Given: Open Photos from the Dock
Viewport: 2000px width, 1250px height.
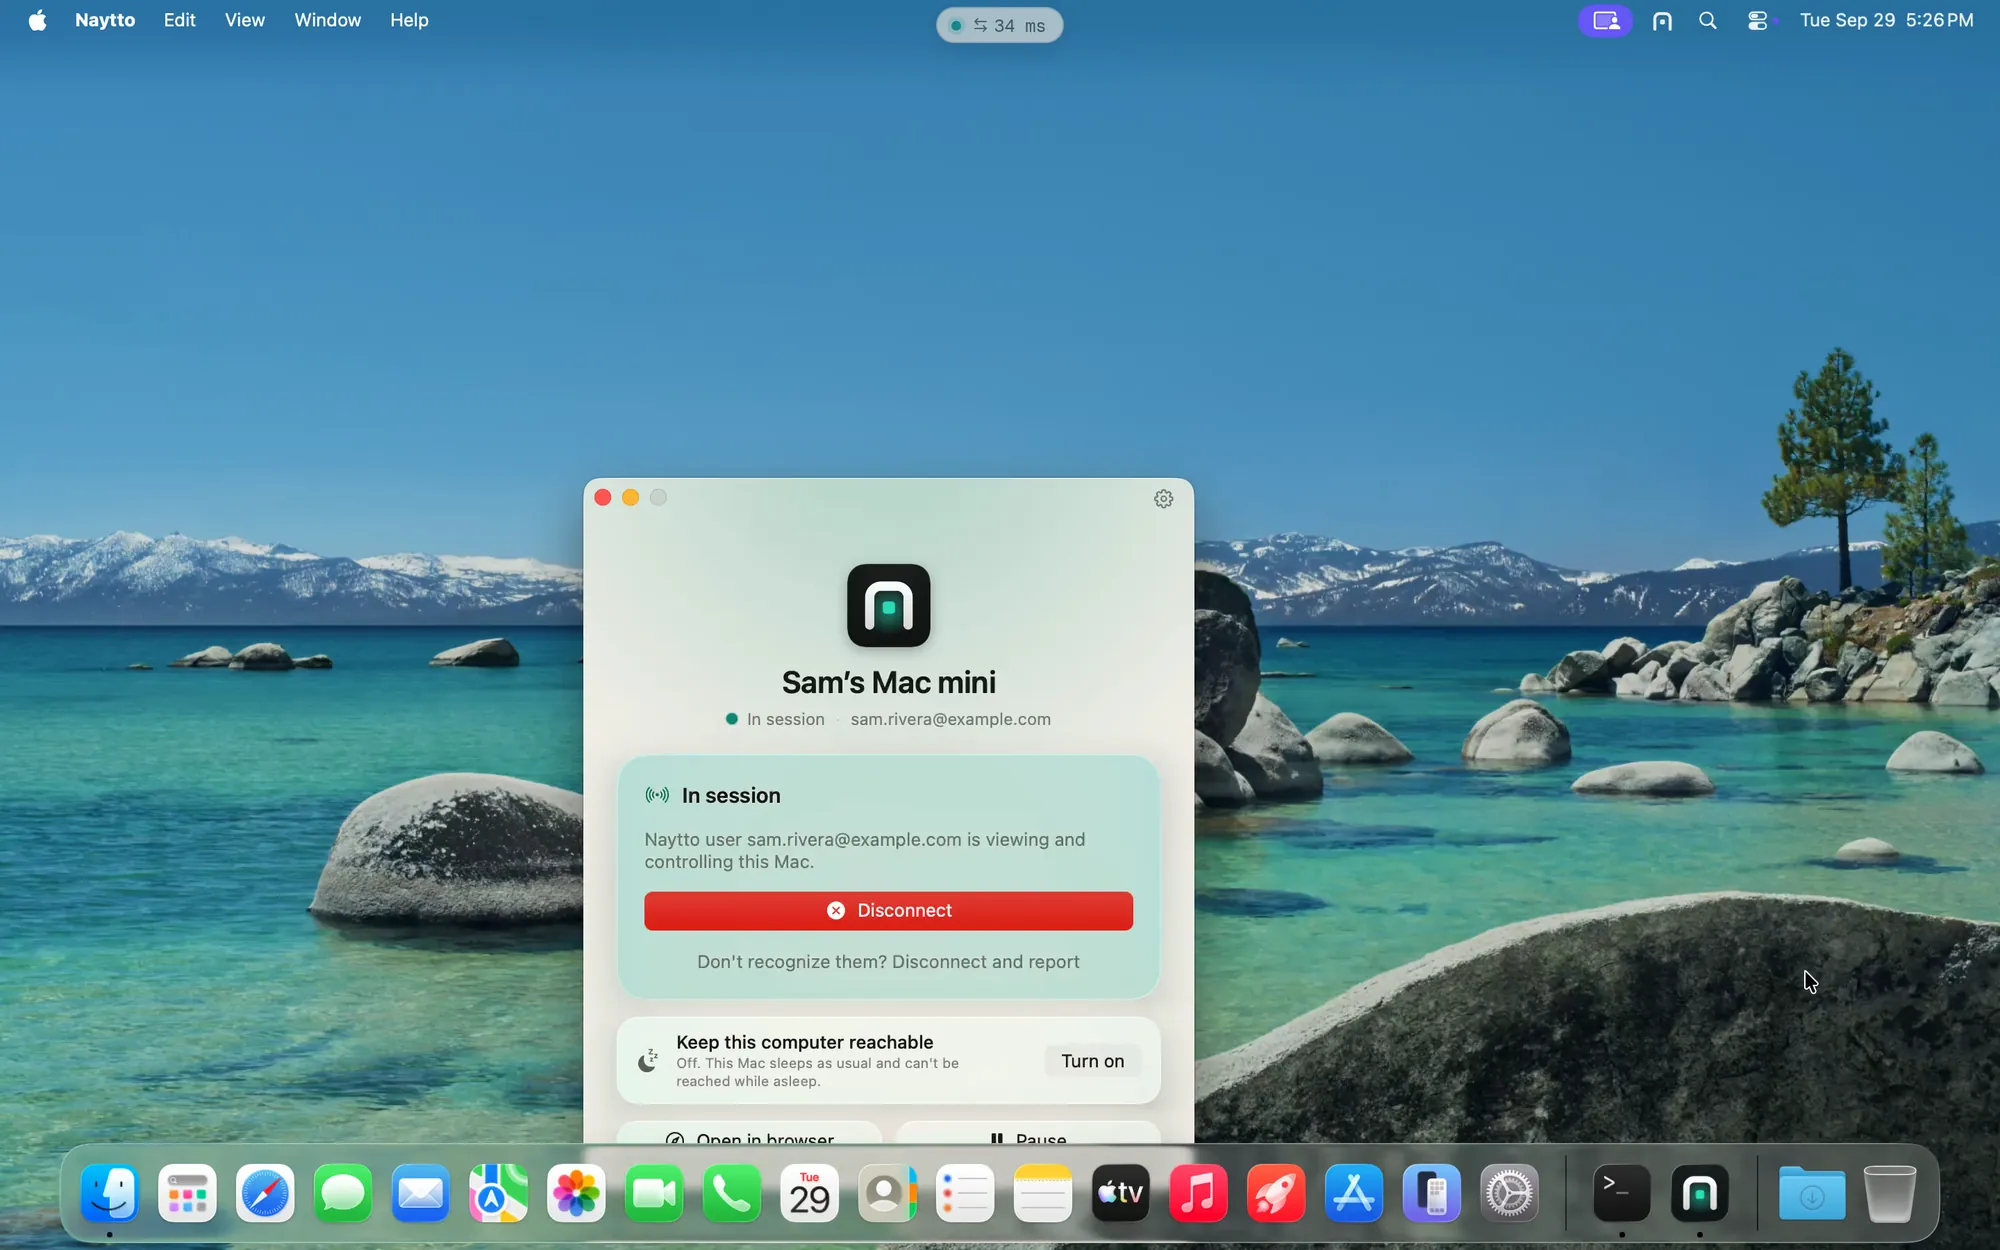Looking at the screenshot, I should 576,1193.
